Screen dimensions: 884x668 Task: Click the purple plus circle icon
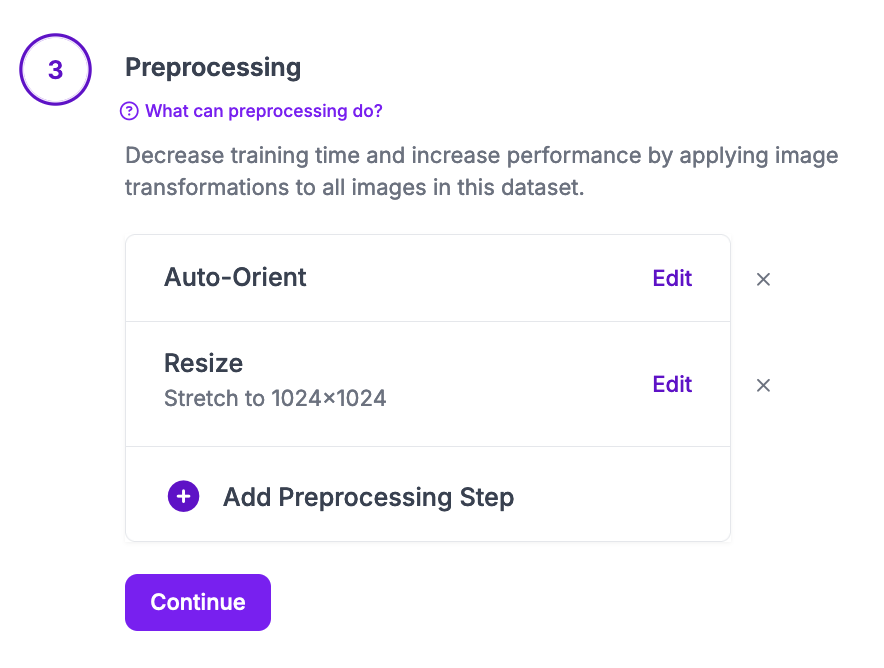pyautogui.click(x=183, y=497)
